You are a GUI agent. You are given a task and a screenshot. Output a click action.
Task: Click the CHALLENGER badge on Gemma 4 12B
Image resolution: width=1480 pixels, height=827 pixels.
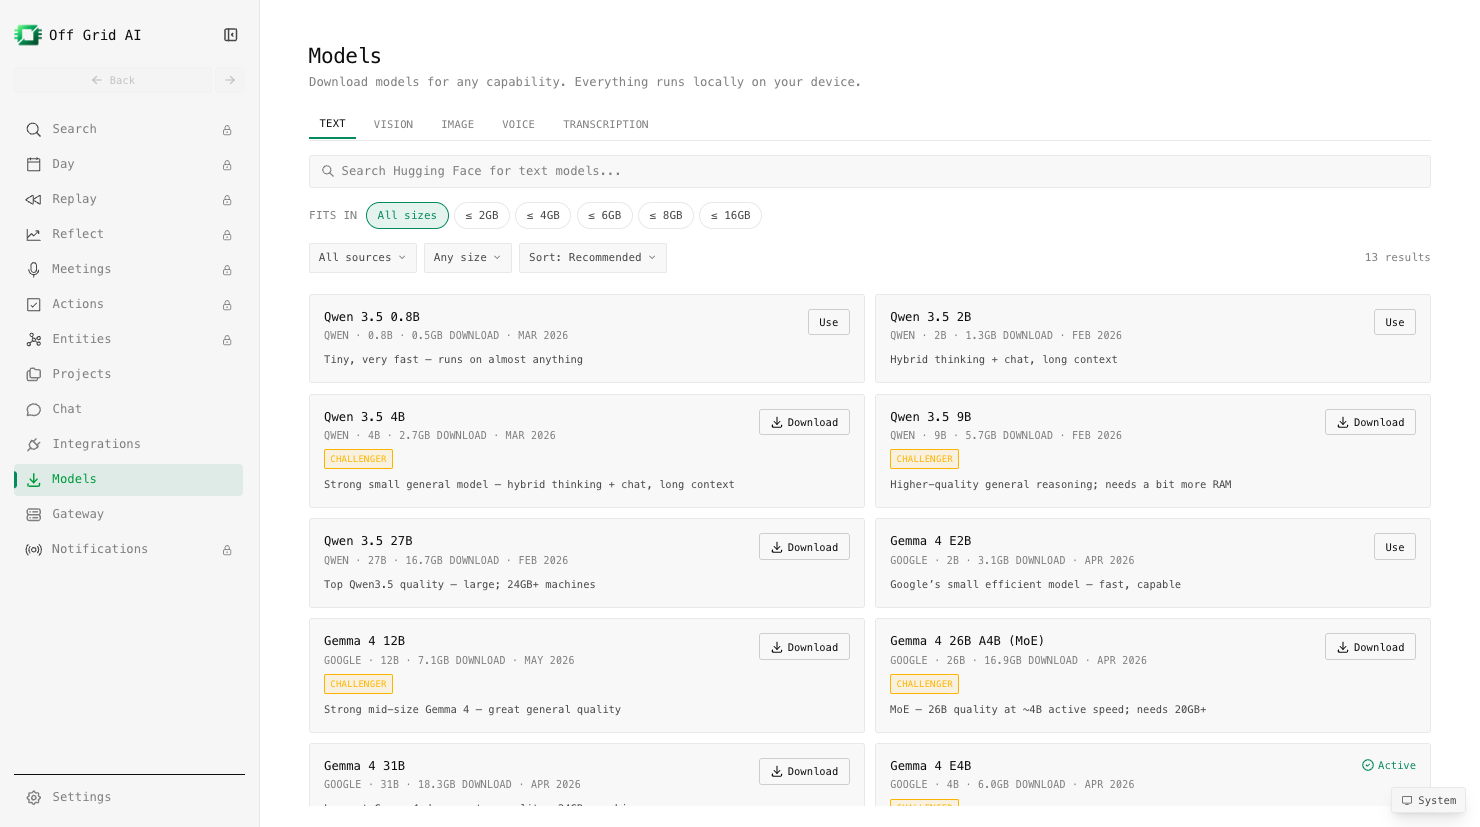[x=358, y=684]
